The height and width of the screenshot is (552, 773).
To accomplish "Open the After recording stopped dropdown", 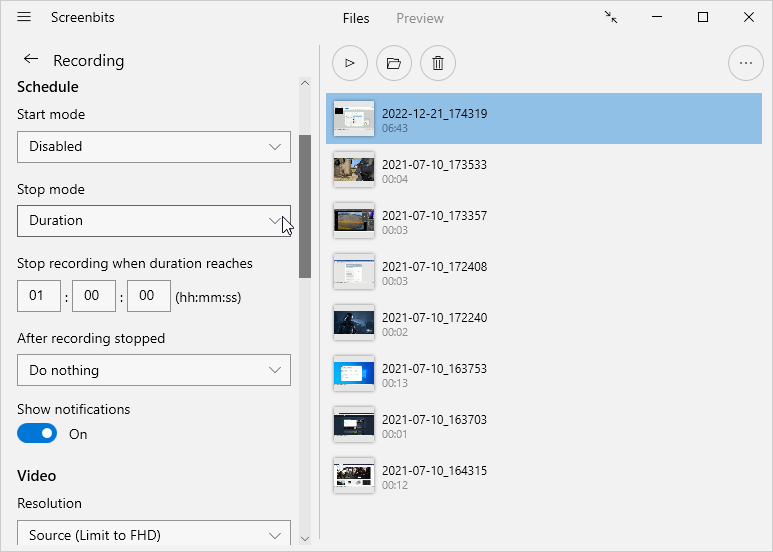I will 154,370.
